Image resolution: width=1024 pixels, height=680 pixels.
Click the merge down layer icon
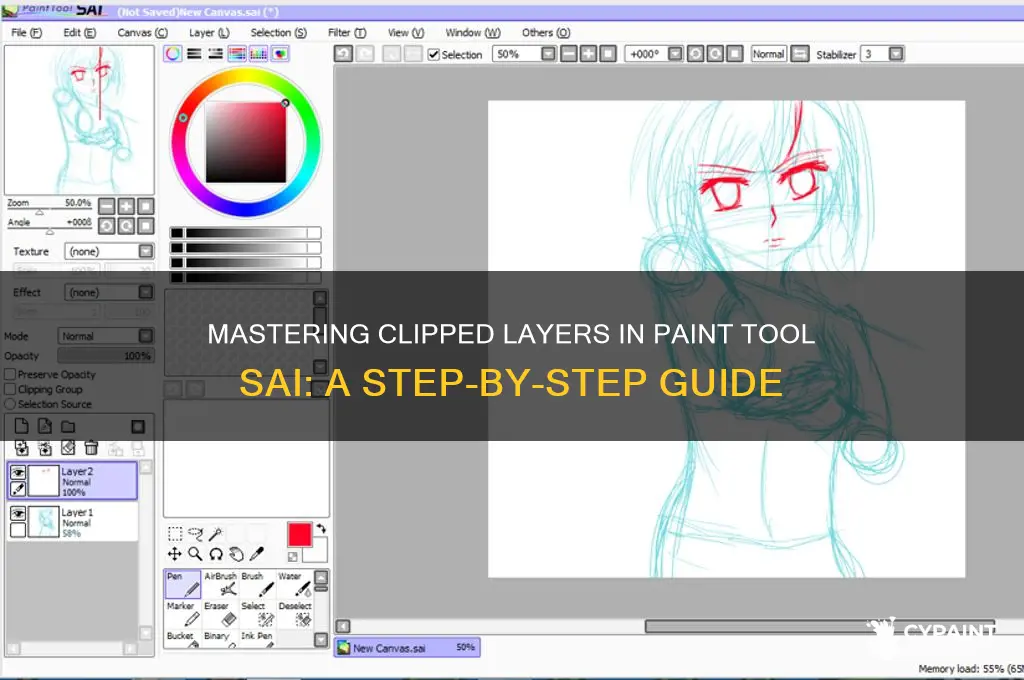(44, 448)
